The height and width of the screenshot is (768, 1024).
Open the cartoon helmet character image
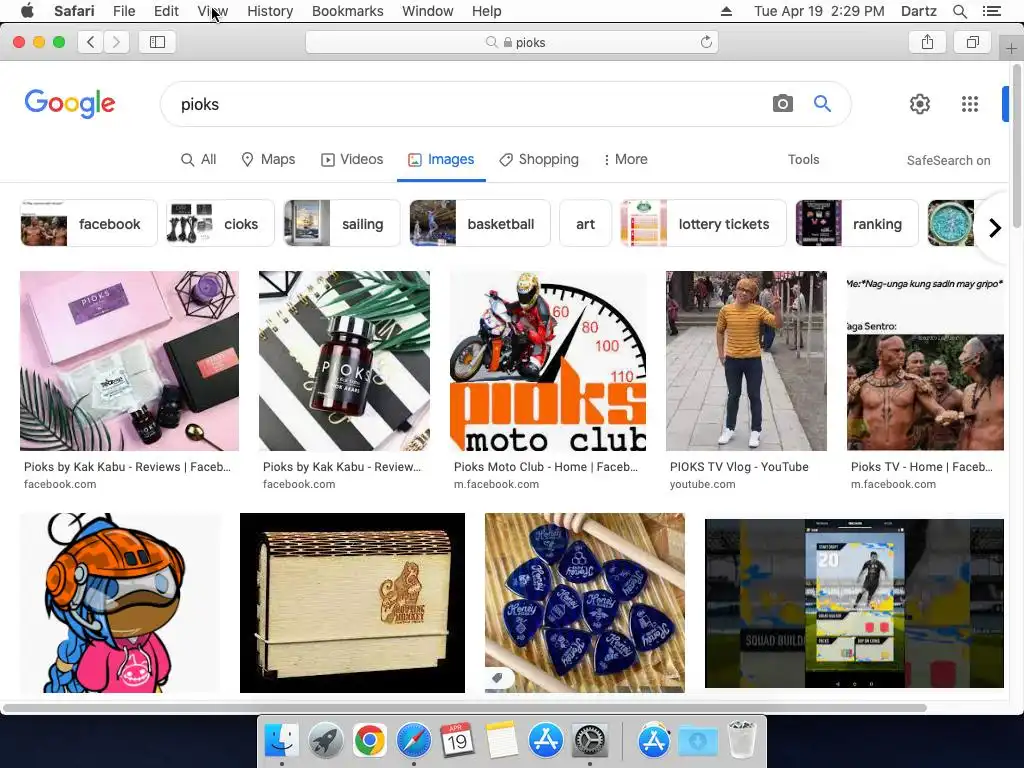(x=121, y=603)
